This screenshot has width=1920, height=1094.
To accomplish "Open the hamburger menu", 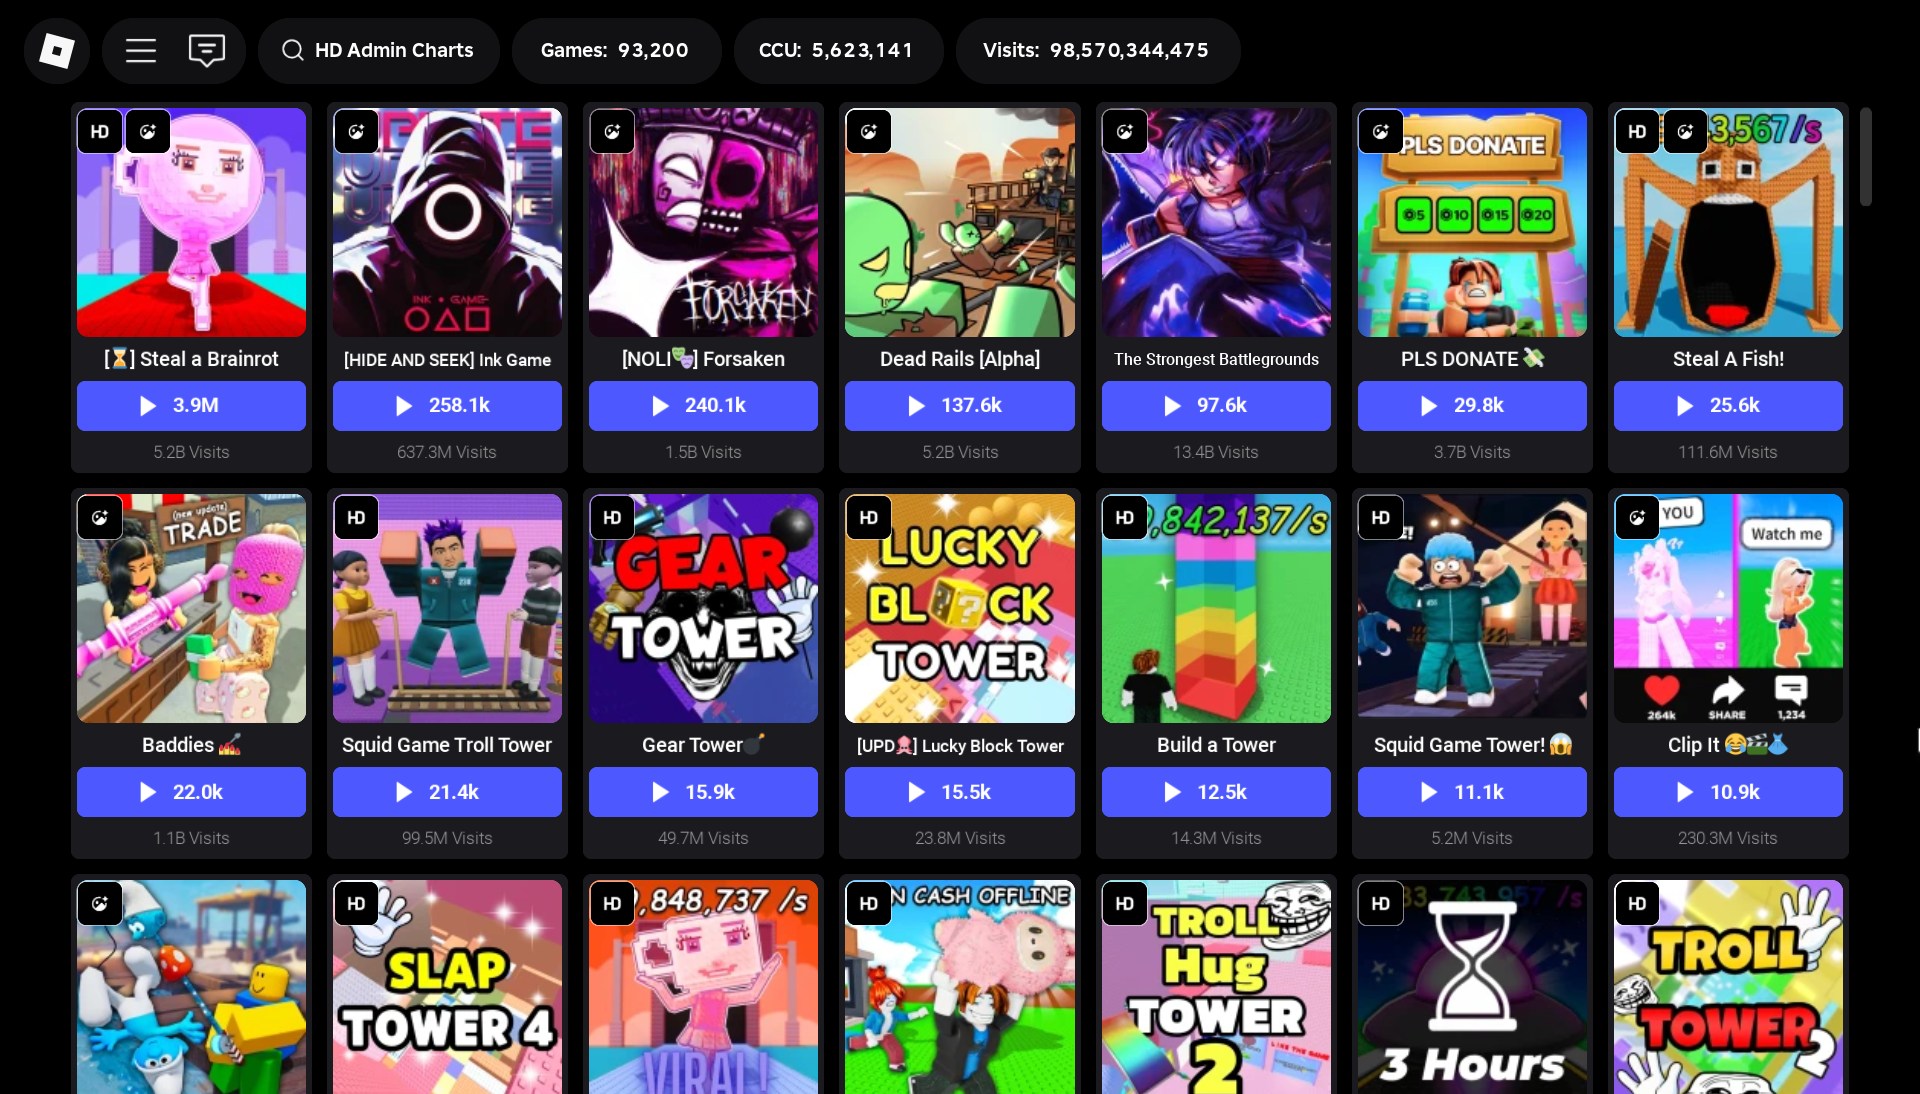I will pos(141,50).
